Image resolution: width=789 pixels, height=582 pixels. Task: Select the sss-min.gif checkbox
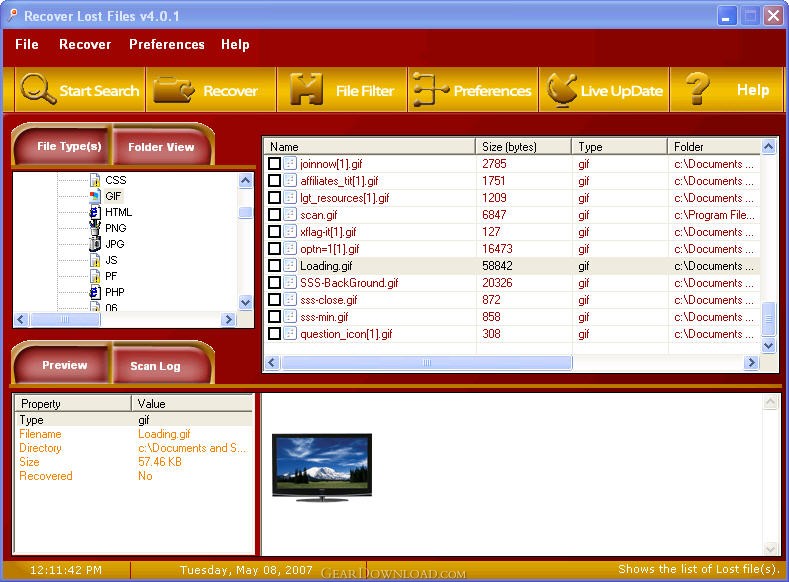pos(274,317)
